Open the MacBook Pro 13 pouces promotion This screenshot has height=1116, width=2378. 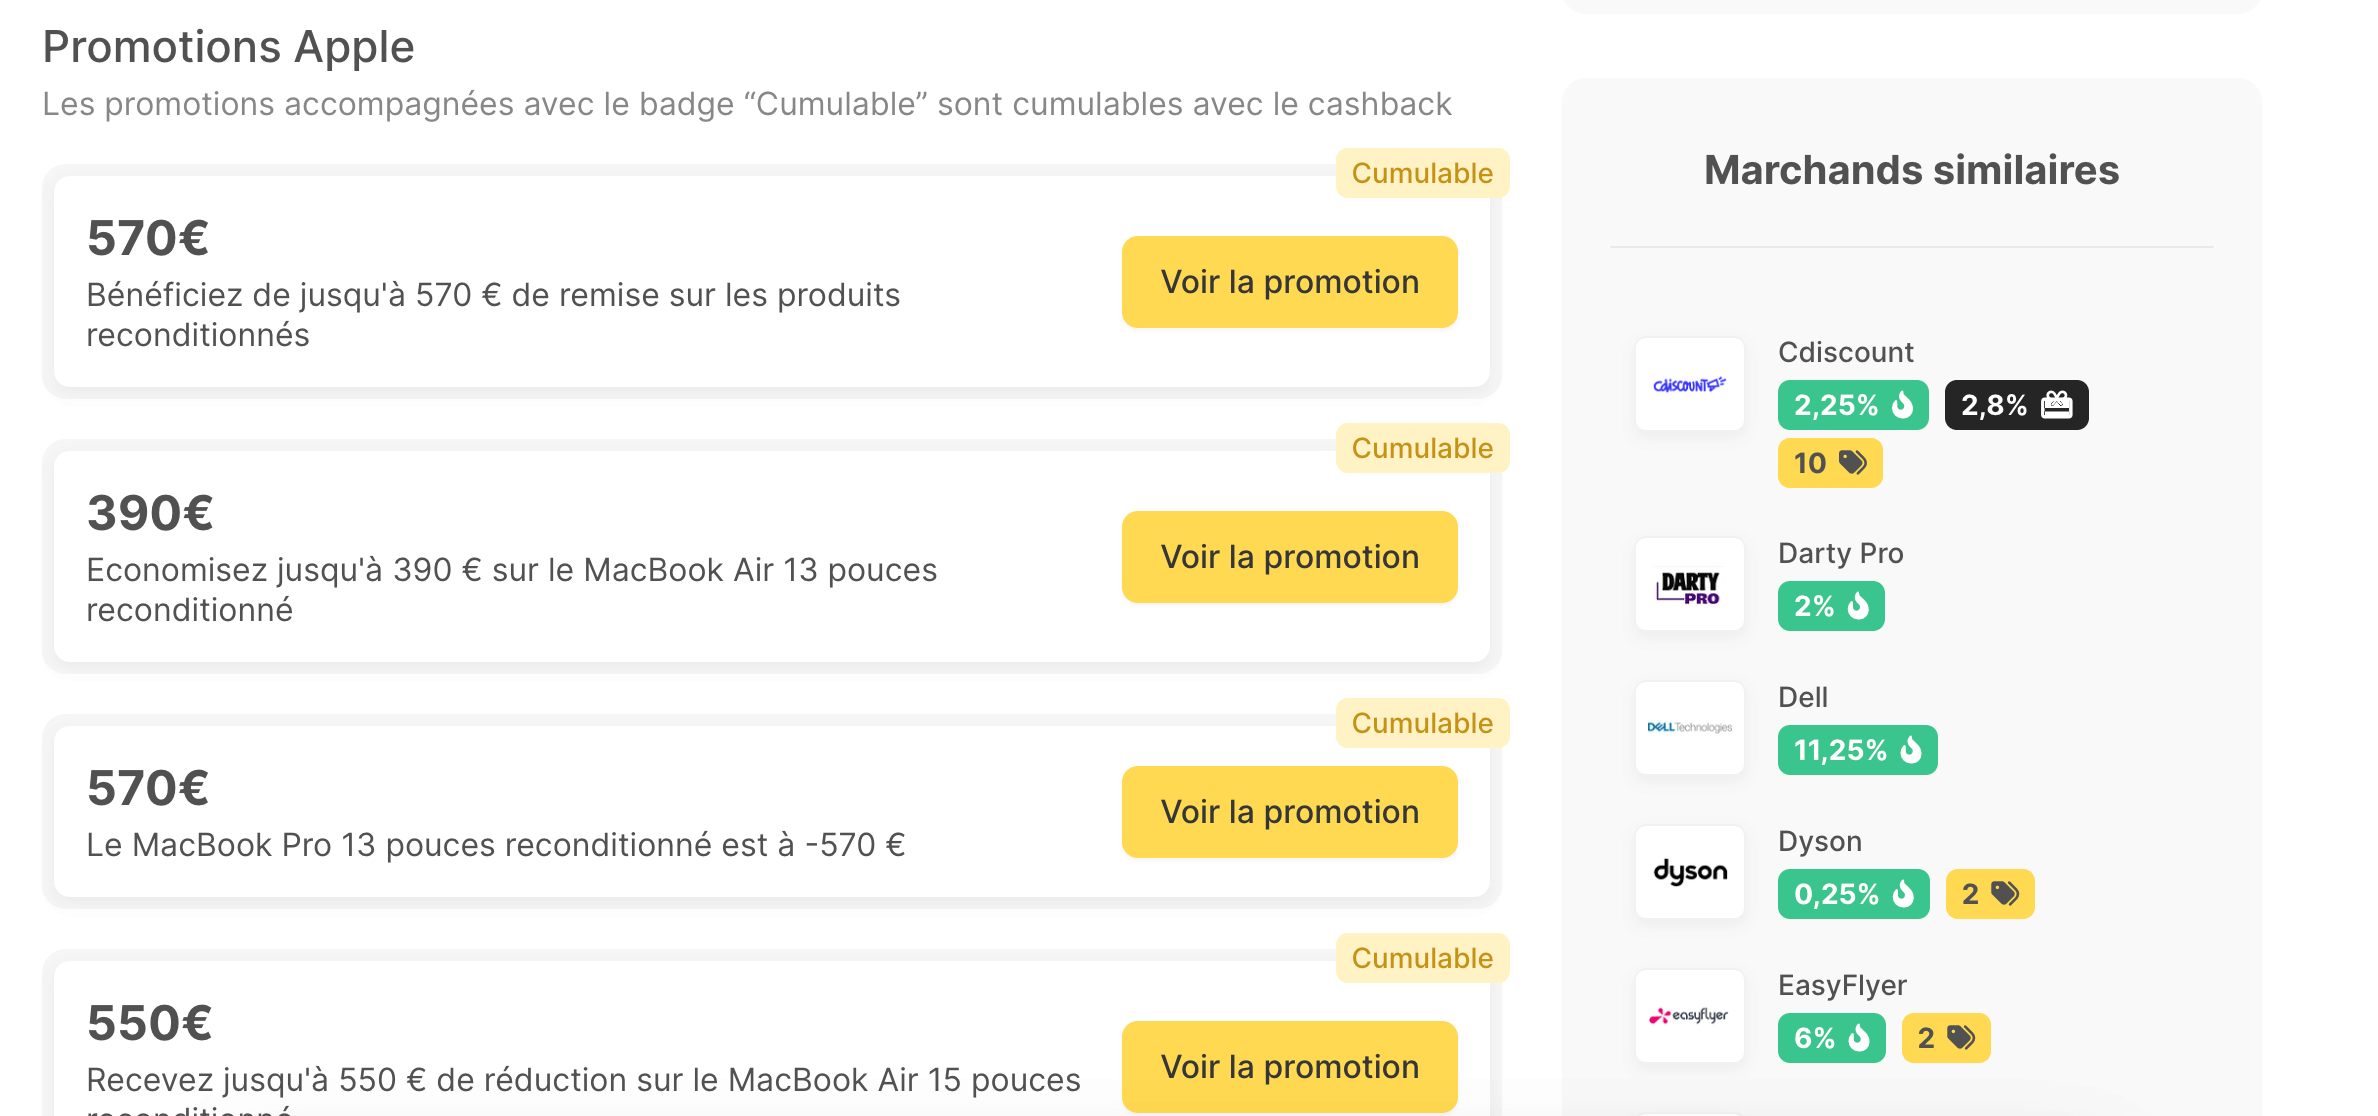(1288, 812)
